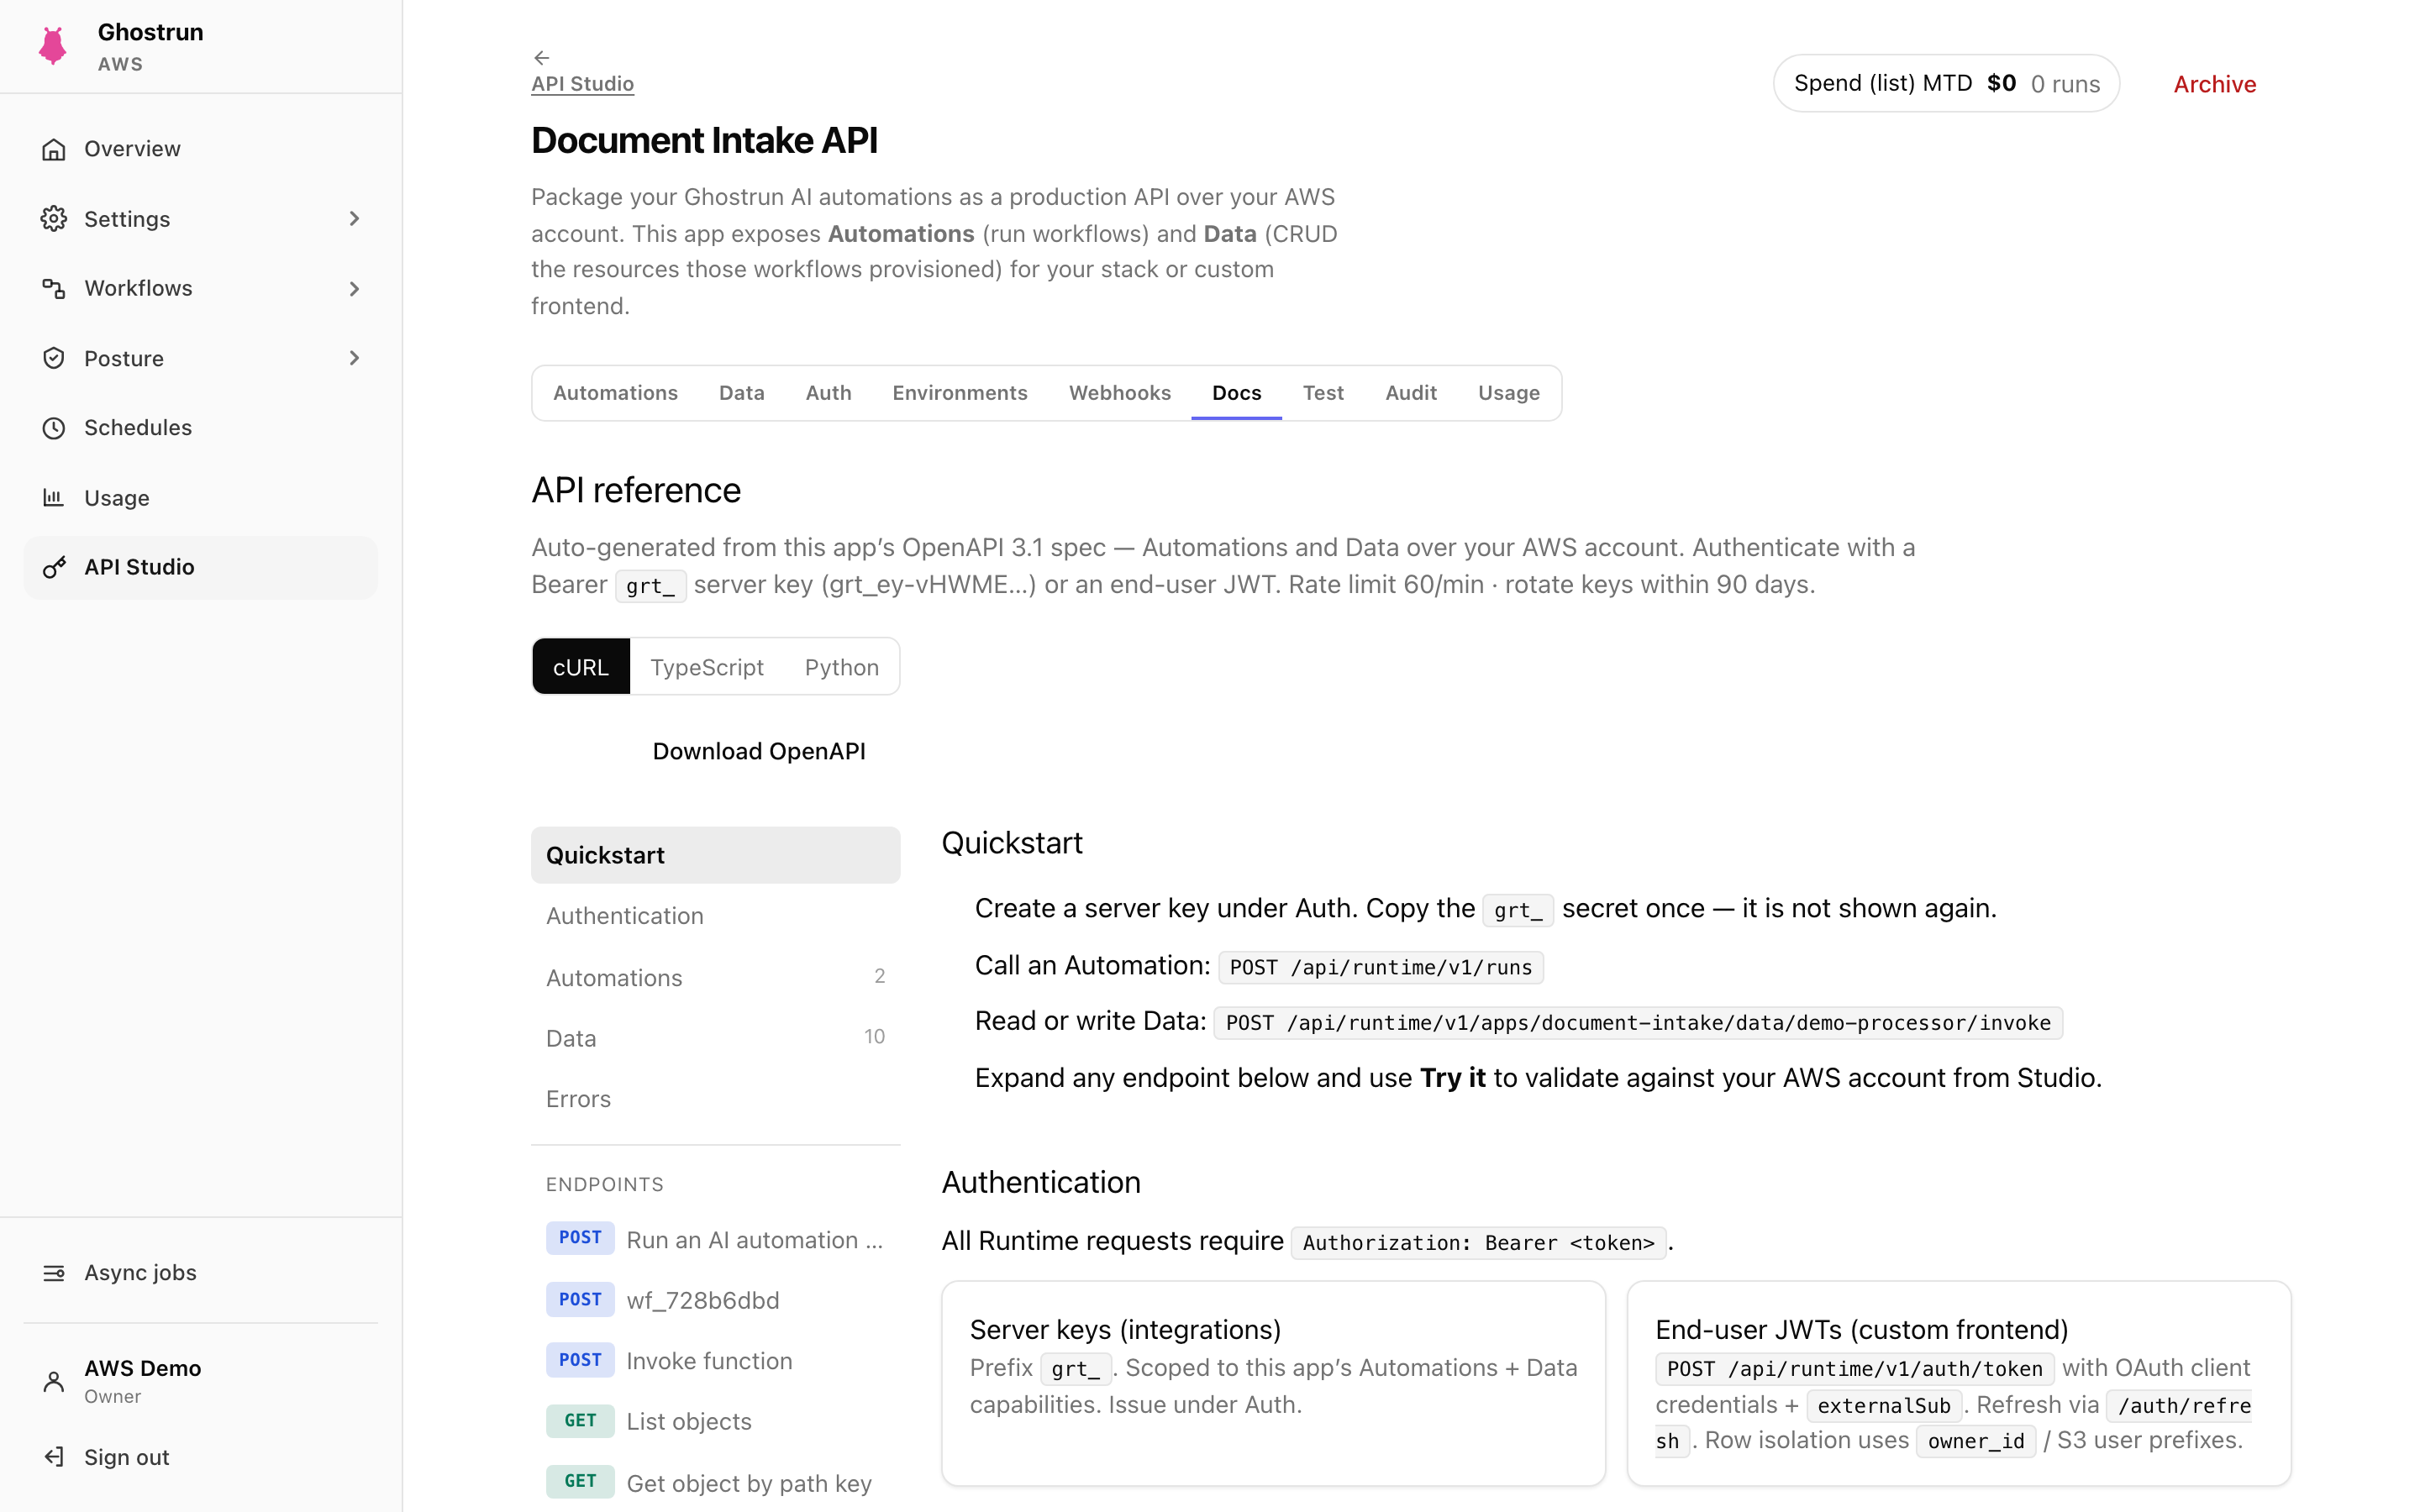Click Download OpenAPI button
2420x1512 pixels.
tap(759, 751)
